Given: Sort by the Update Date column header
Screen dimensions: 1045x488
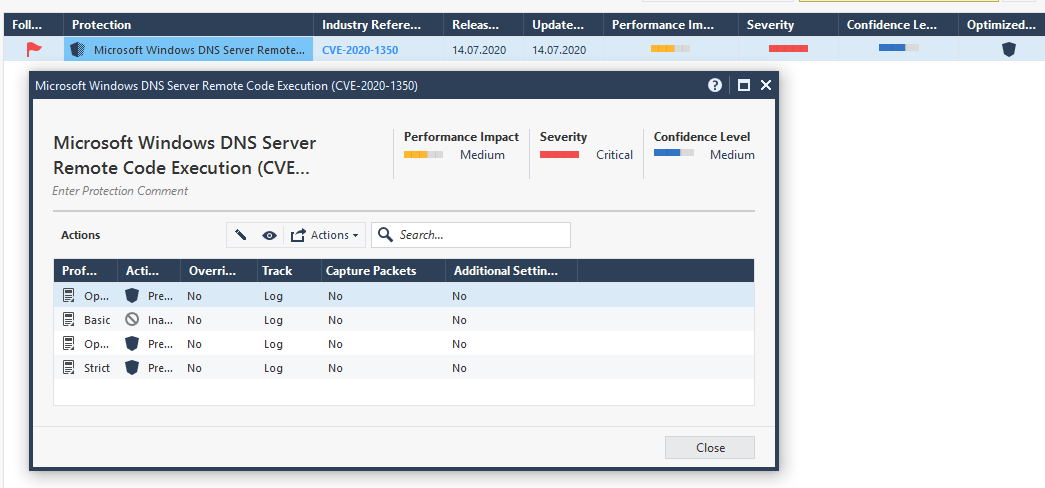Looking at the screenshot, I should [564, 25].
